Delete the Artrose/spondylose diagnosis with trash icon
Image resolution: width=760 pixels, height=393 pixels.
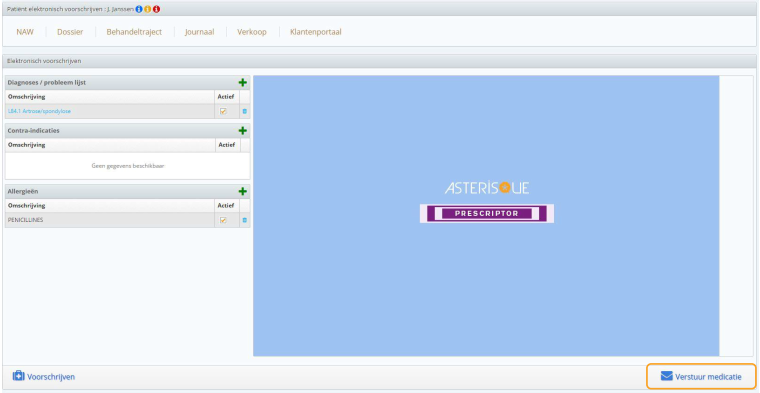pos(244,111)
